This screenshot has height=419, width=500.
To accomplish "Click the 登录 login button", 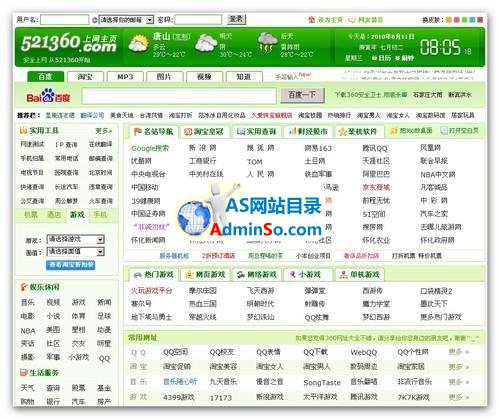I will point(236,20).
